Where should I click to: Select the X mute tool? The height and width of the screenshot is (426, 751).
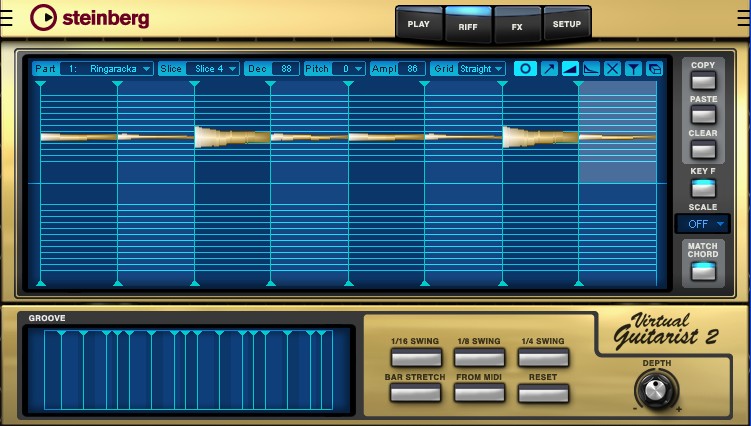click(x=612, y=69)
